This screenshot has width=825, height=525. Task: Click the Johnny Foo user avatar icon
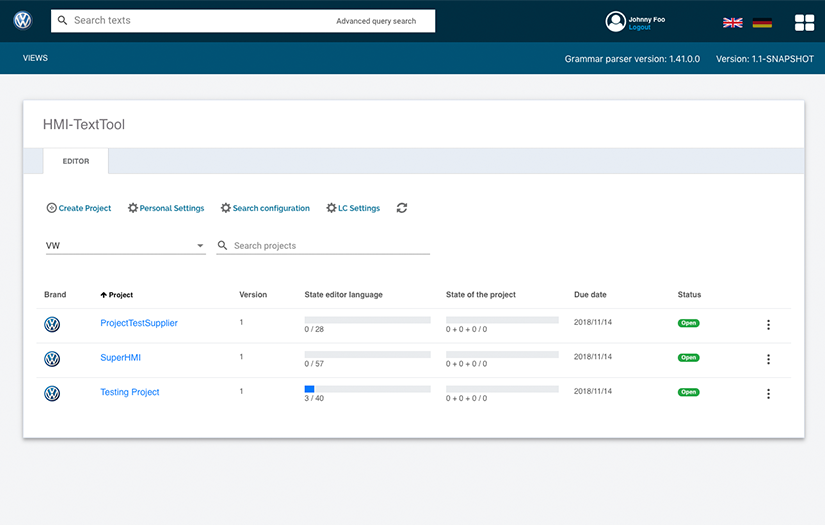coord(615,21)
